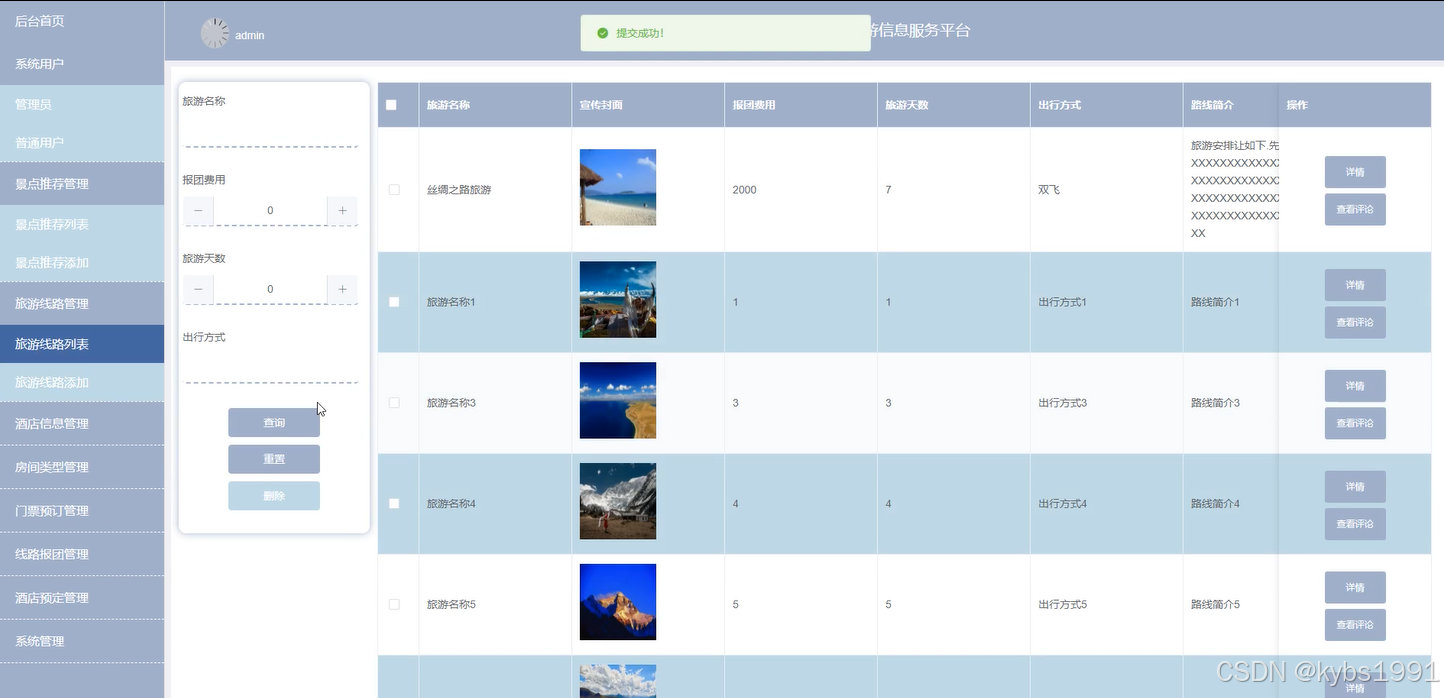Open beach cover image of 丝绸之路旅游

pyautogui.click(x=618, y=187)
